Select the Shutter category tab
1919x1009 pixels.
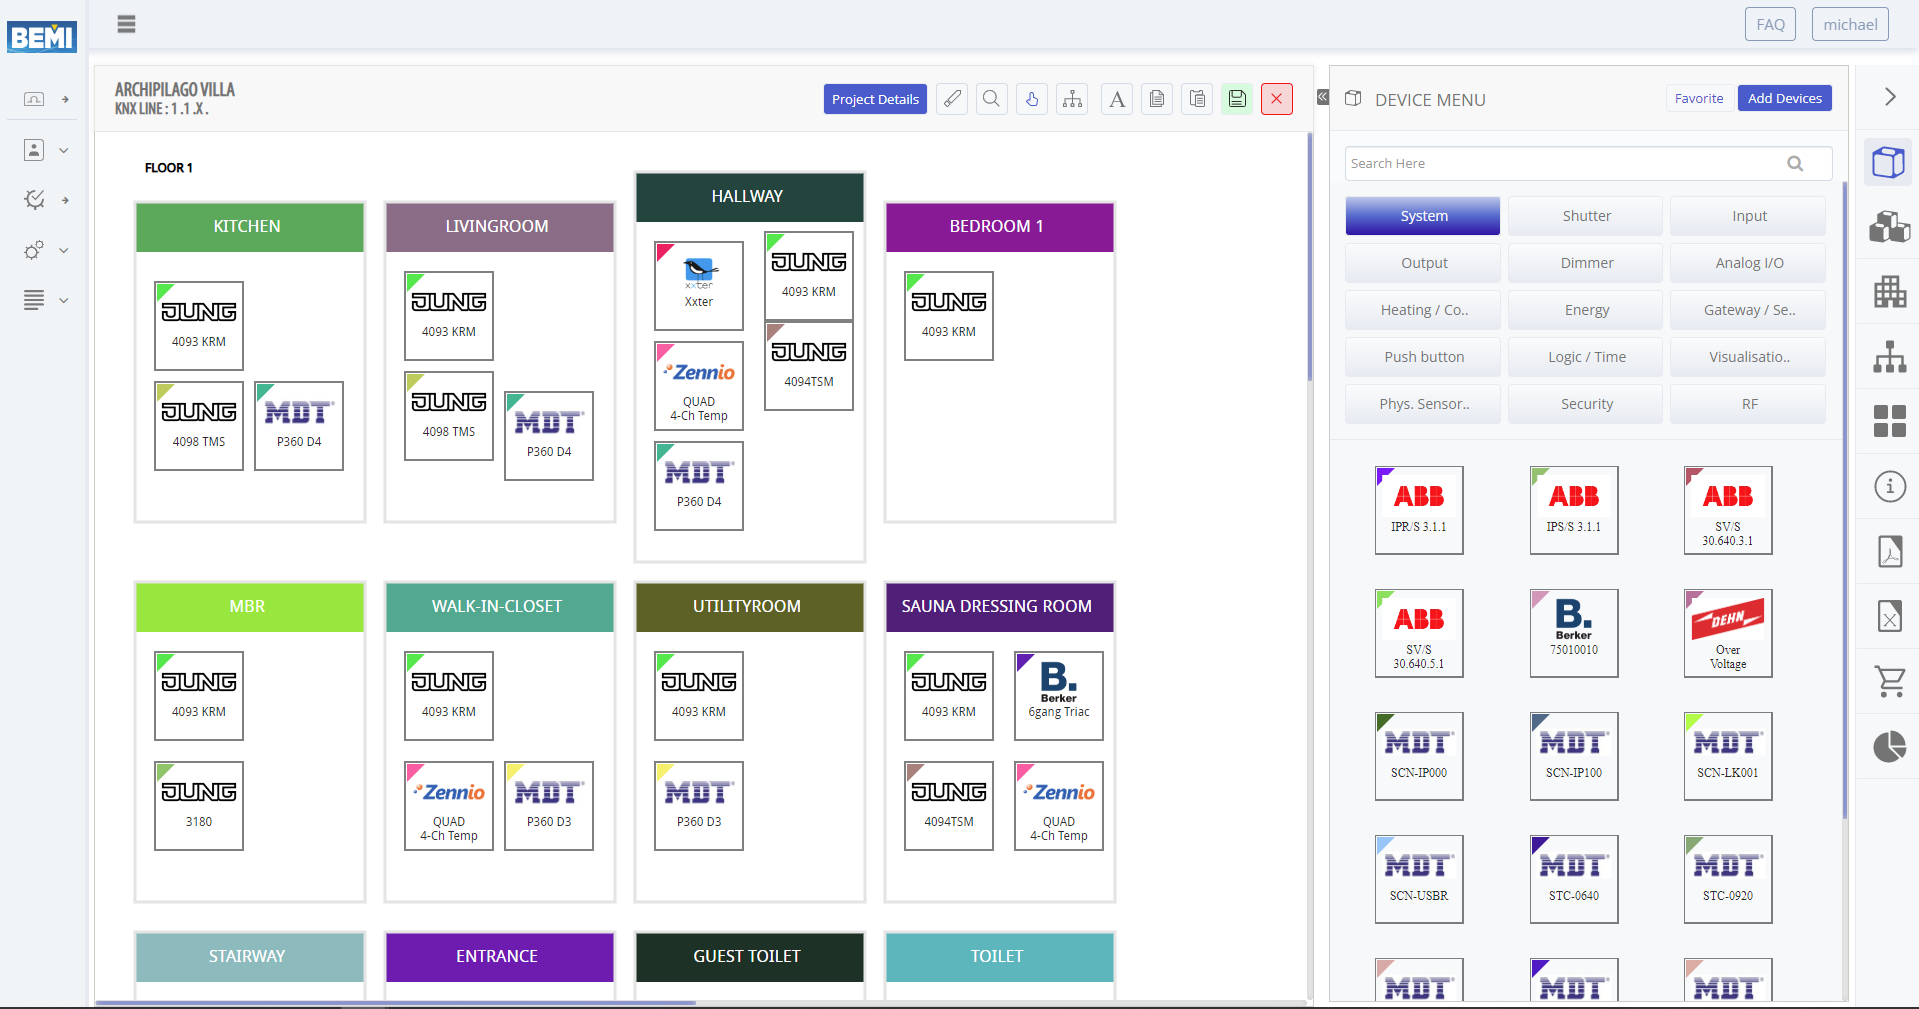pyautogui.click(x=1586, y=216)
